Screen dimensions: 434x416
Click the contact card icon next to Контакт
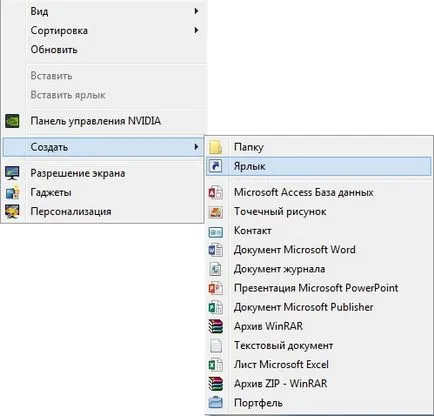pyautogui.click(x=216, y=231)
